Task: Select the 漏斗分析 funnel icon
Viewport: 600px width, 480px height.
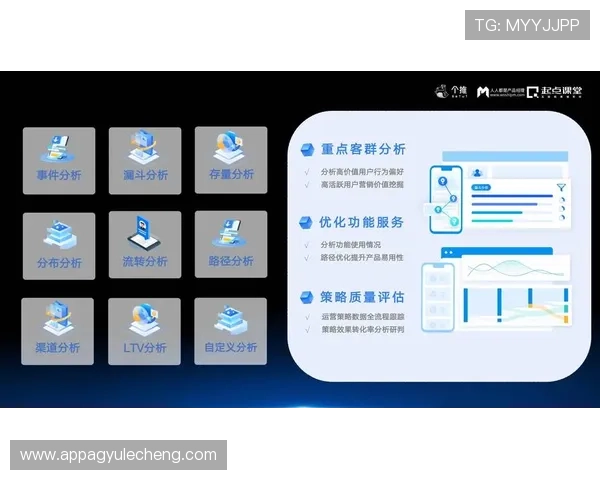Action: [x=145, y=150]
